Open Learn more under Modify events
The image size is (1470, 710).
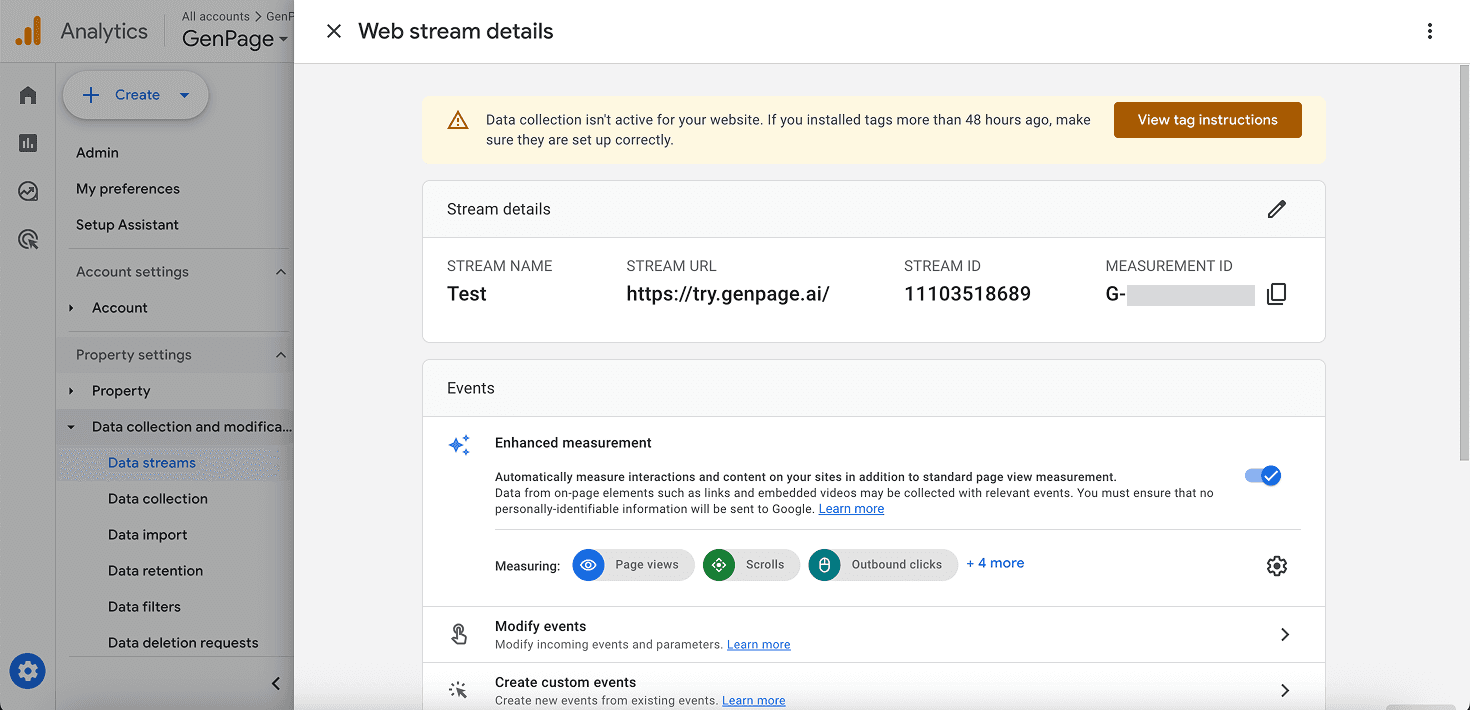coord(758,645)
